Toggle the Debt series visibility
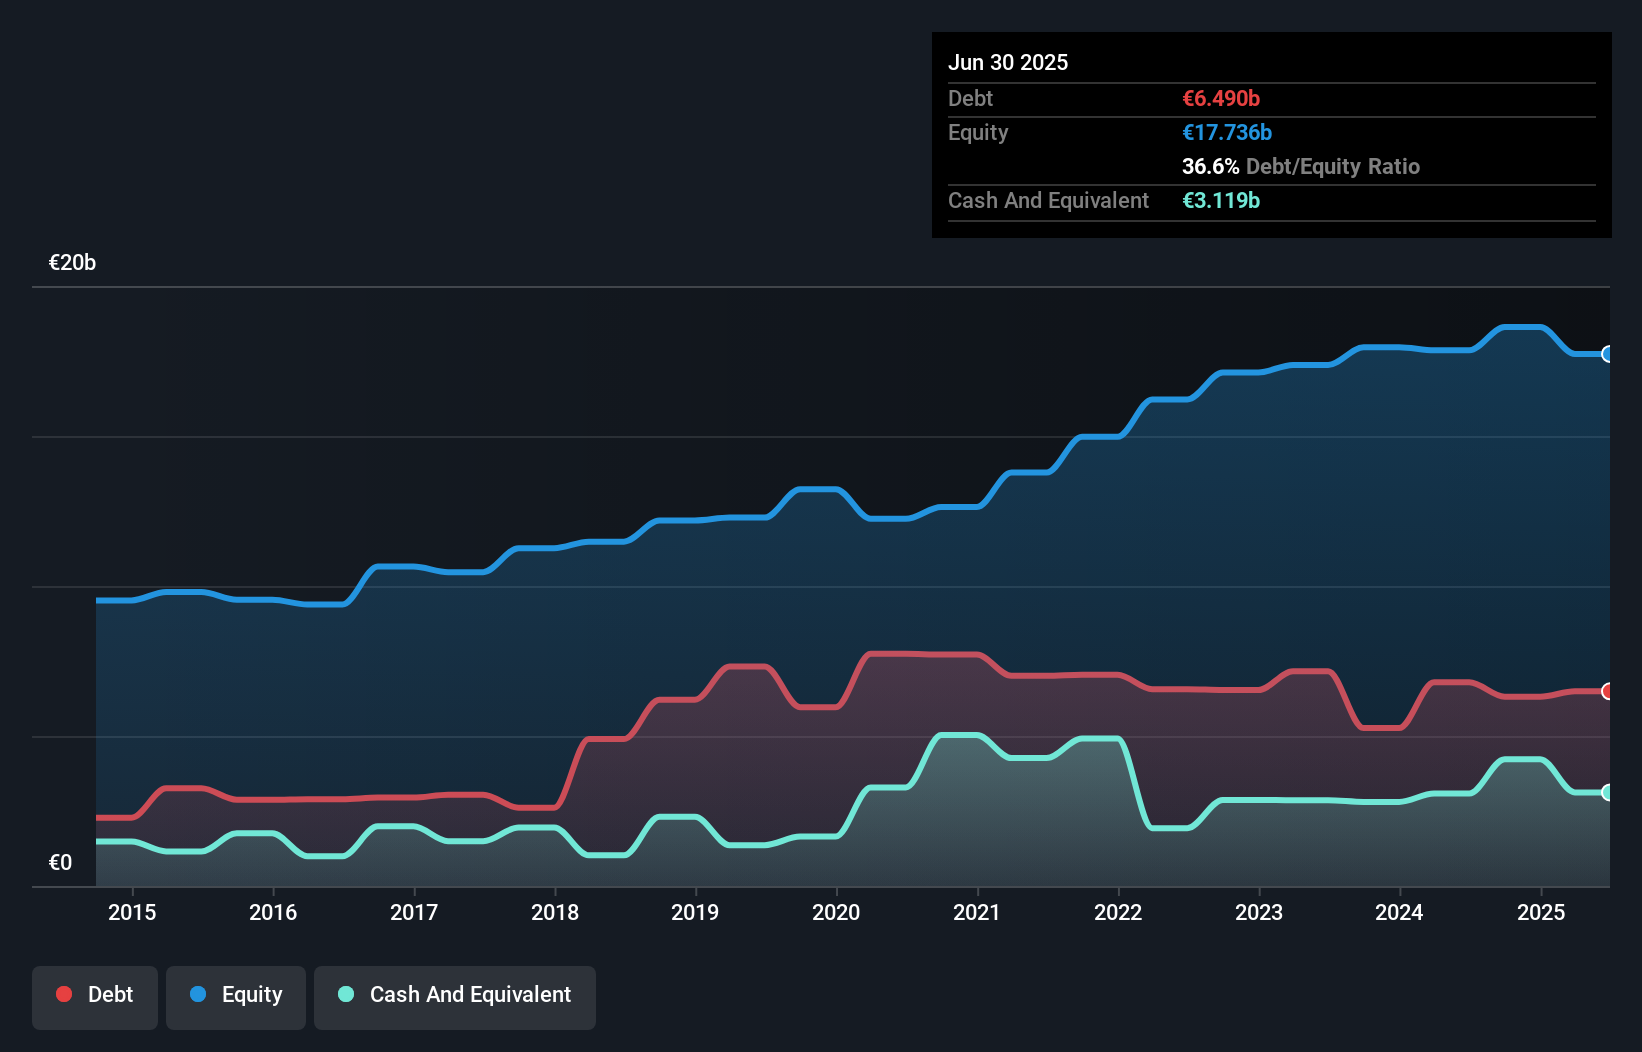This screenshot has height=1052, width=1642. tap(95, 996)
